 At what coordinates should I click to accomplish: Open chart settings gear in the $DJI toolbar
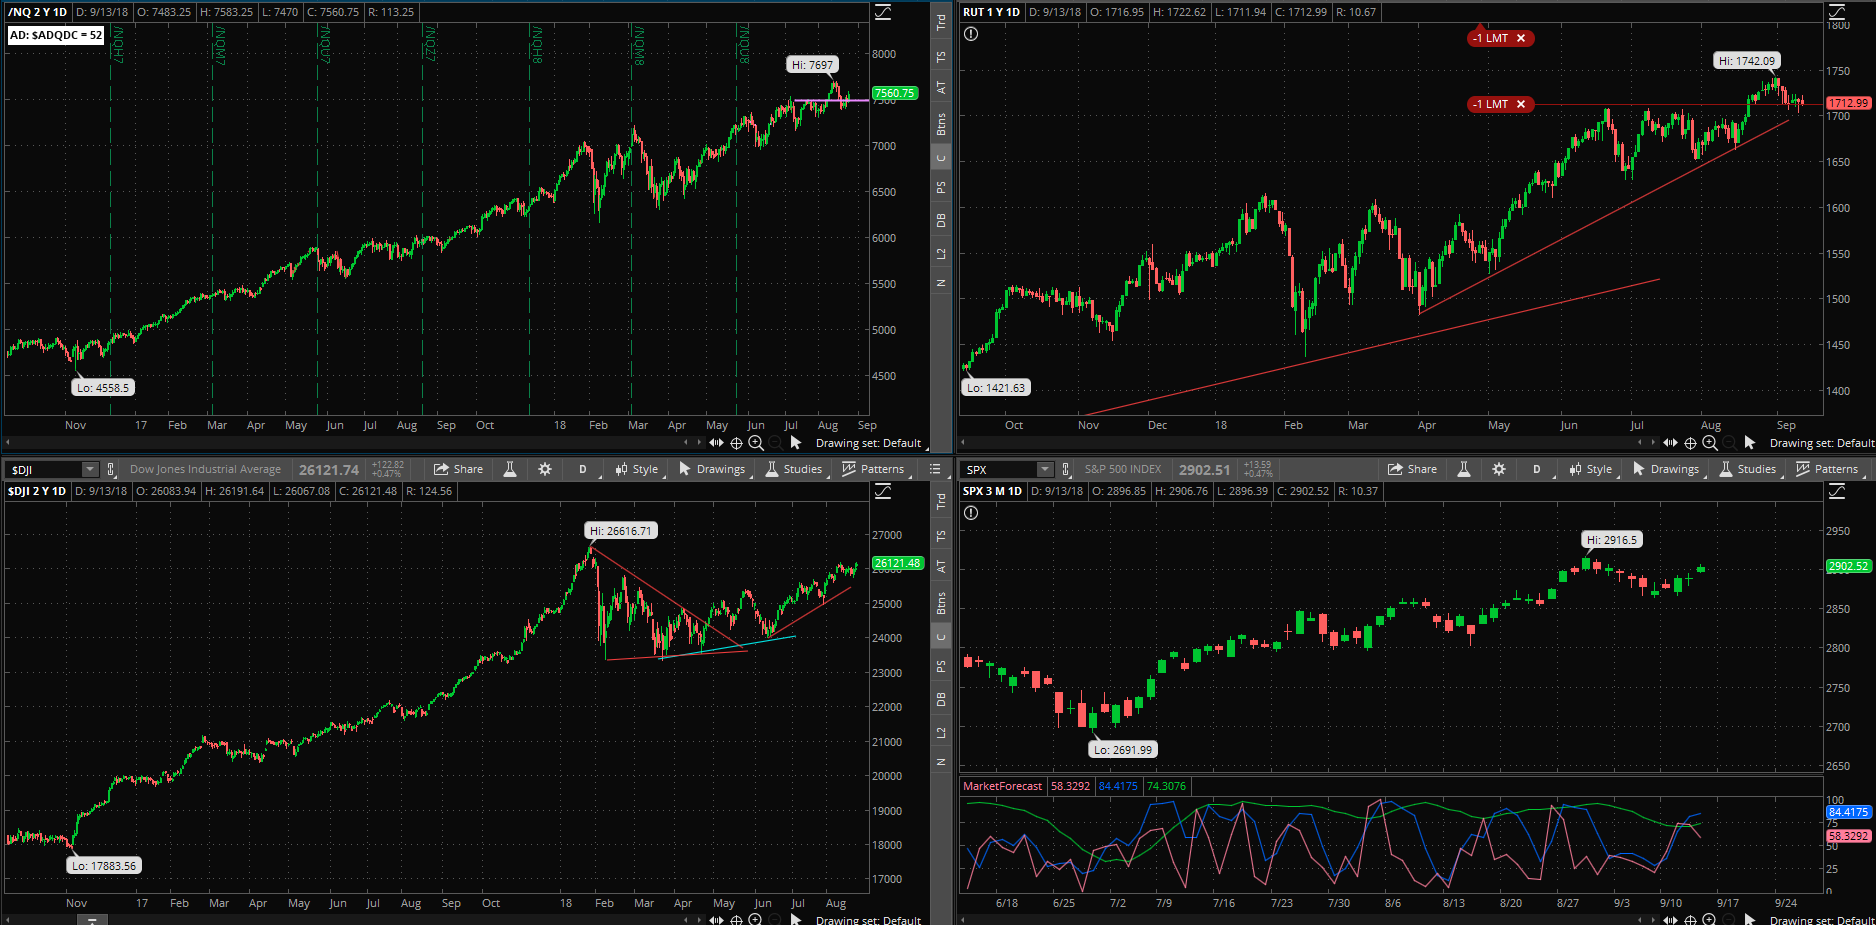(x=545, y=469)
